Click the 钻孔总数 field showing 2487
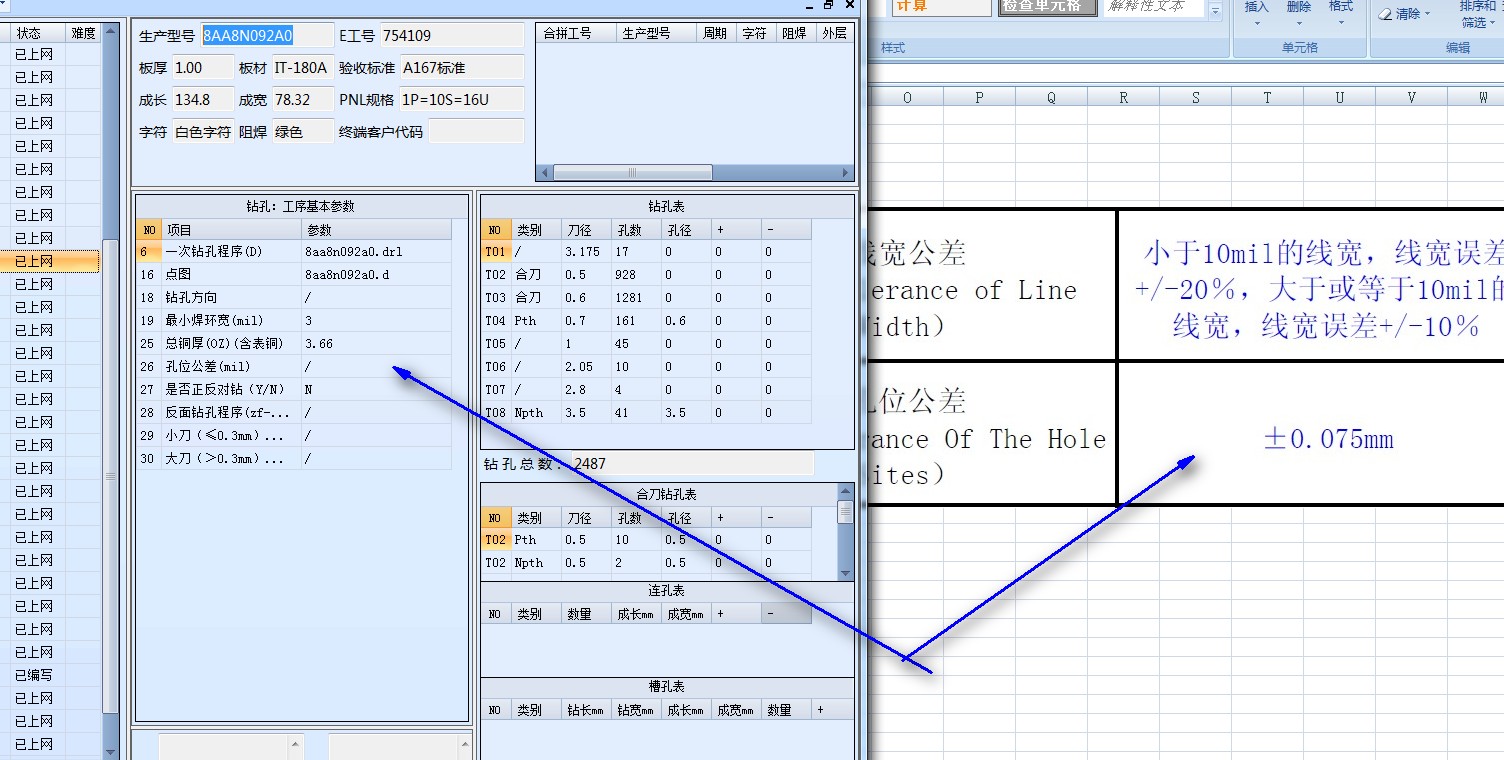Screen dimensions: 1504x760 point(692,463)
